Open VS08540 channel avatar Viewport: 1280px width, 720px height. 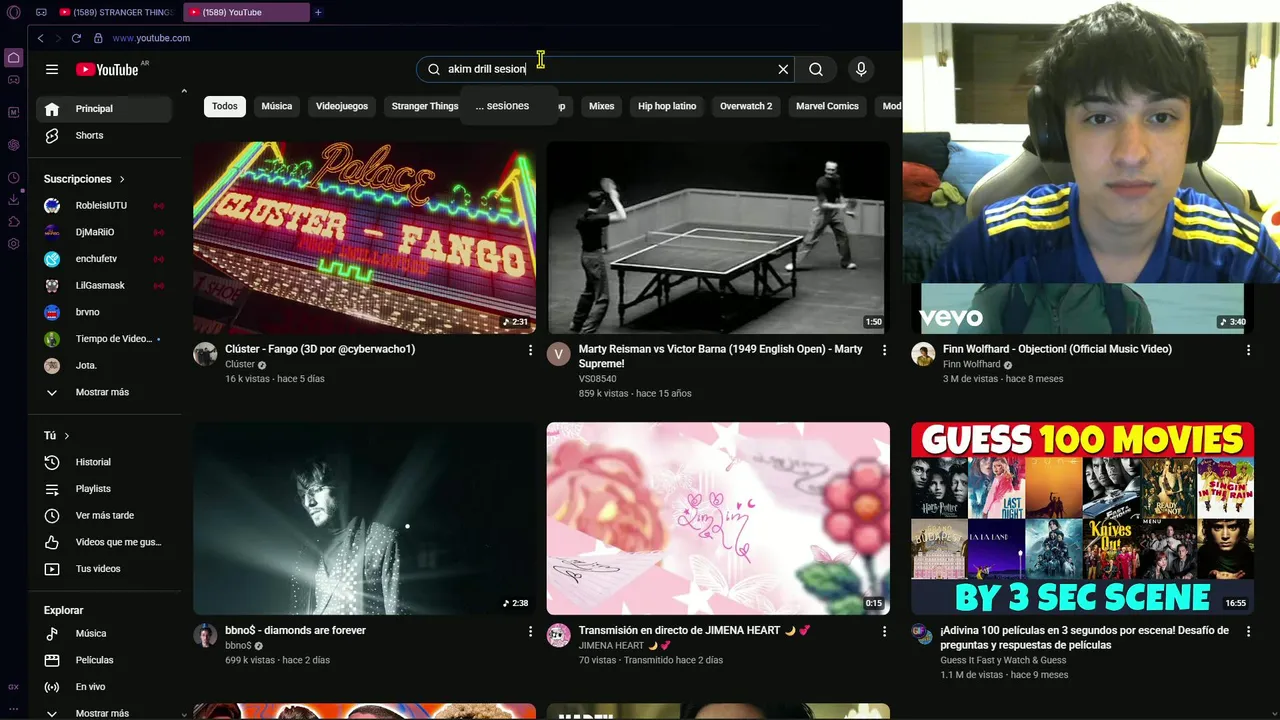tap(559, 354)
